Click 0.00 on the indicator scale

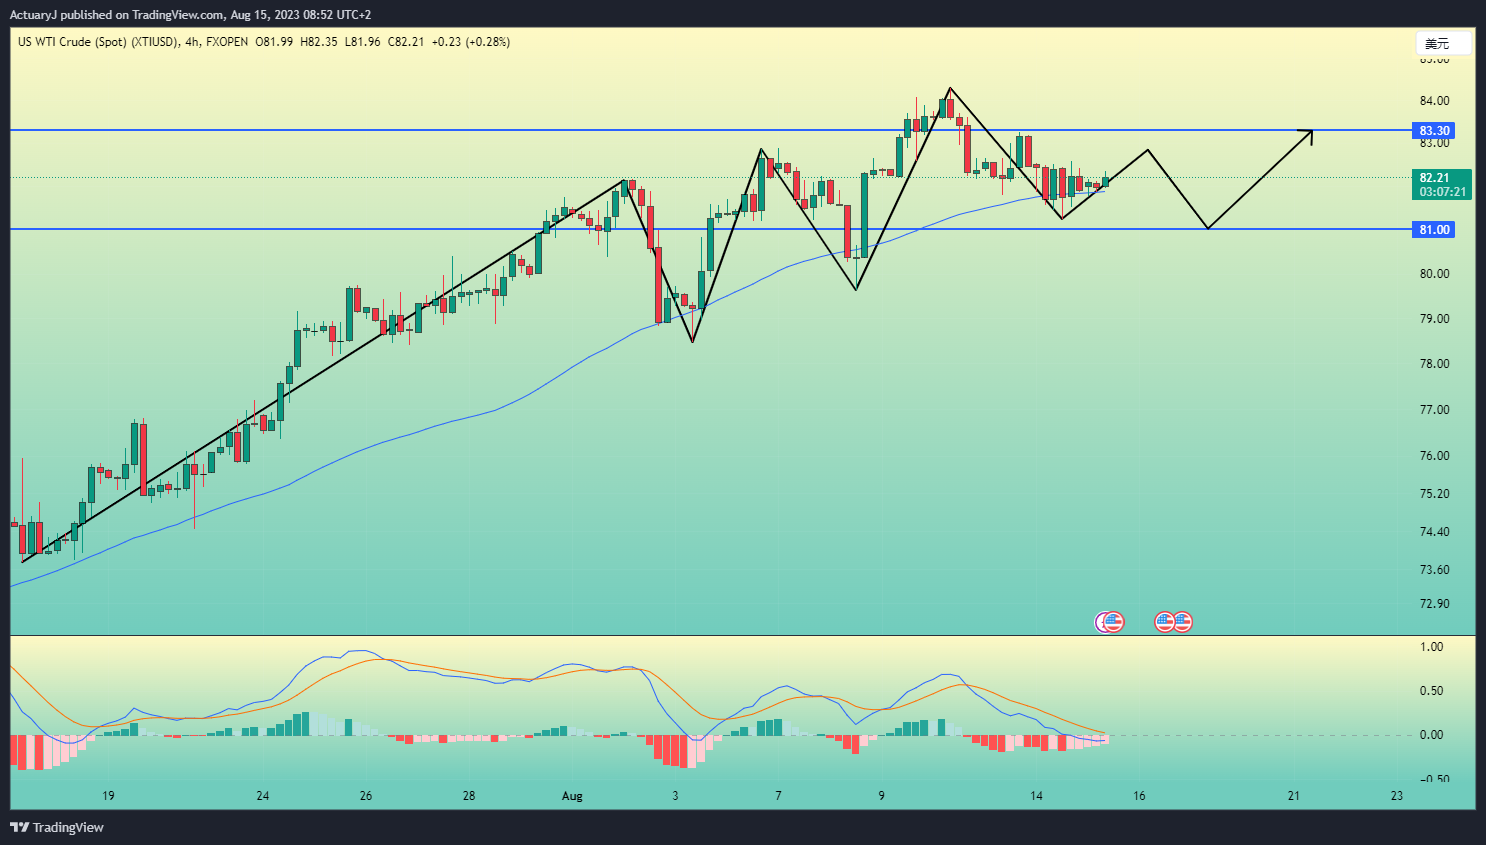[x=1432, y=735]
